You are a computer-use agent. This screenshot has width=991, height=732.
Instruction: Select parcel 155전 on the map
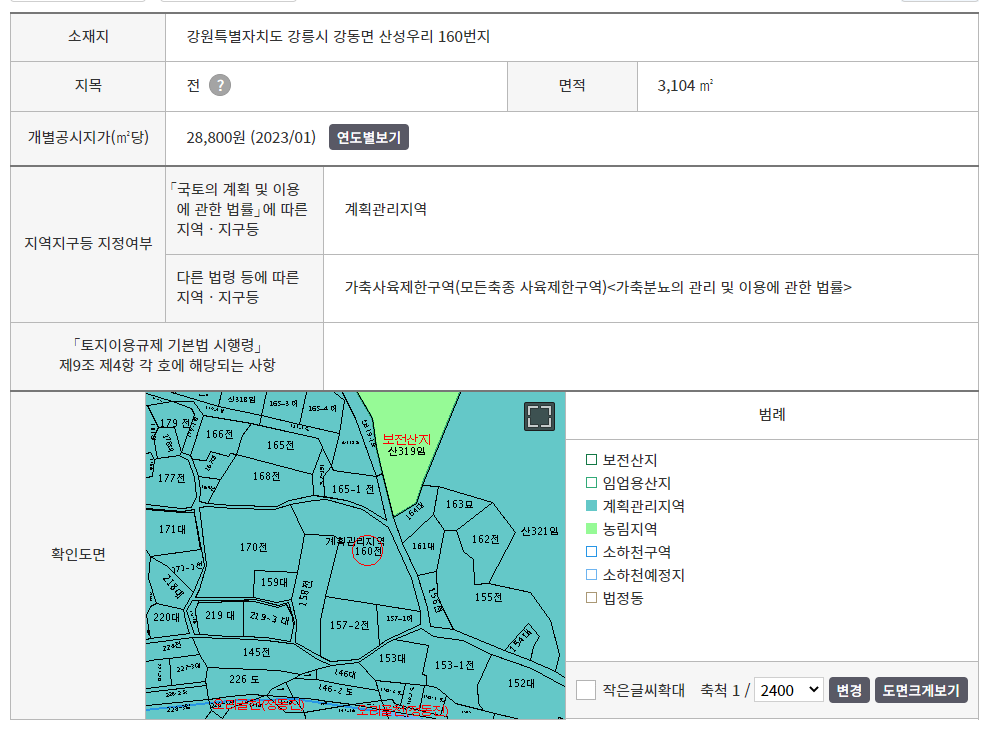pyautogui.click(x=489, y=597)
